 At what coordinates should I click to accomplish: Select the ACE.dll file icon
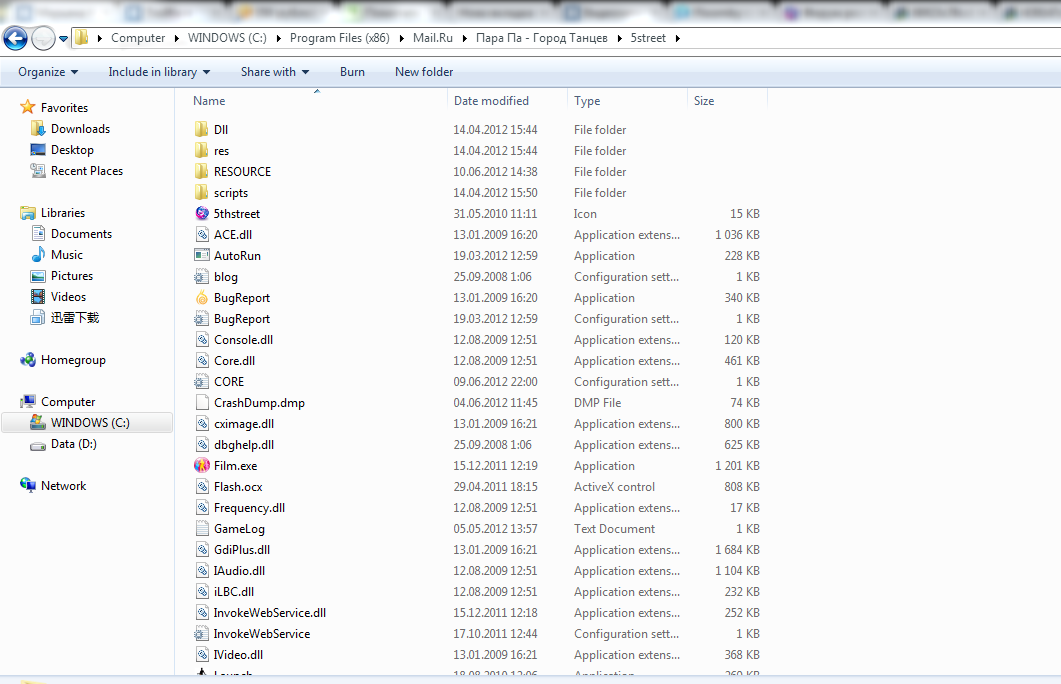point(202,234)
